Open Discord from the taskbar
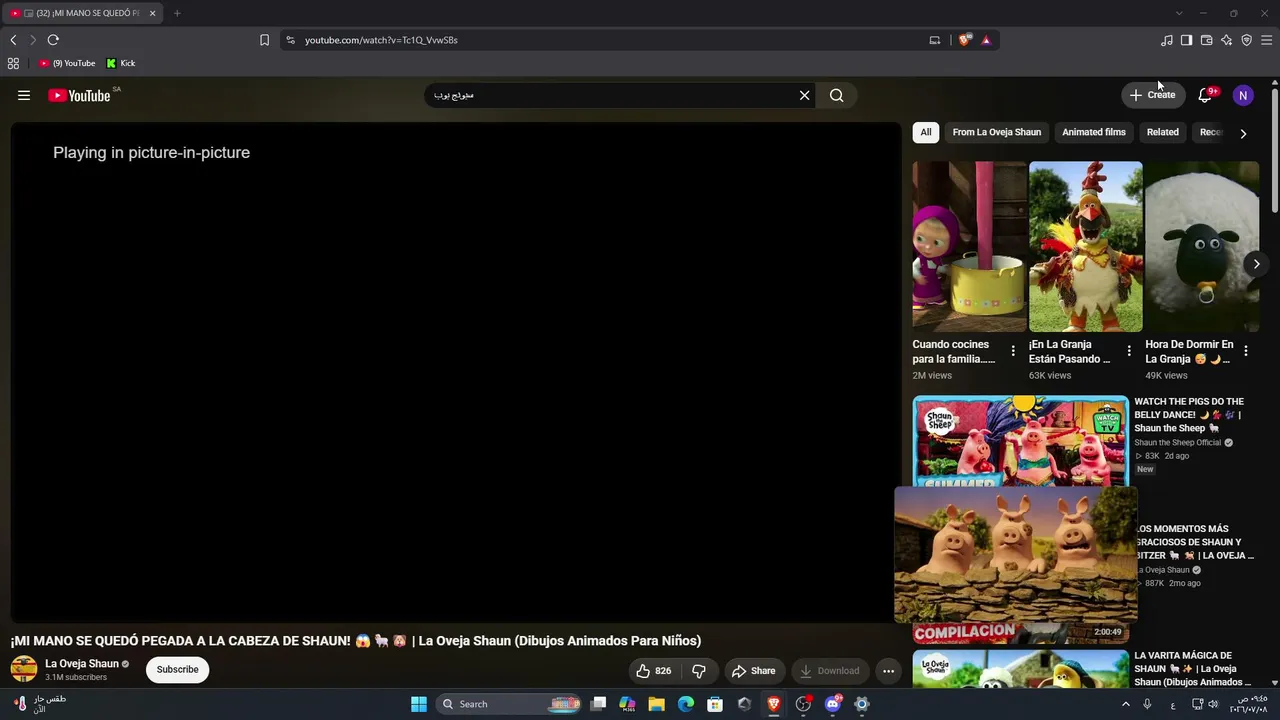 pyautogui.click(x=832, y=704)
